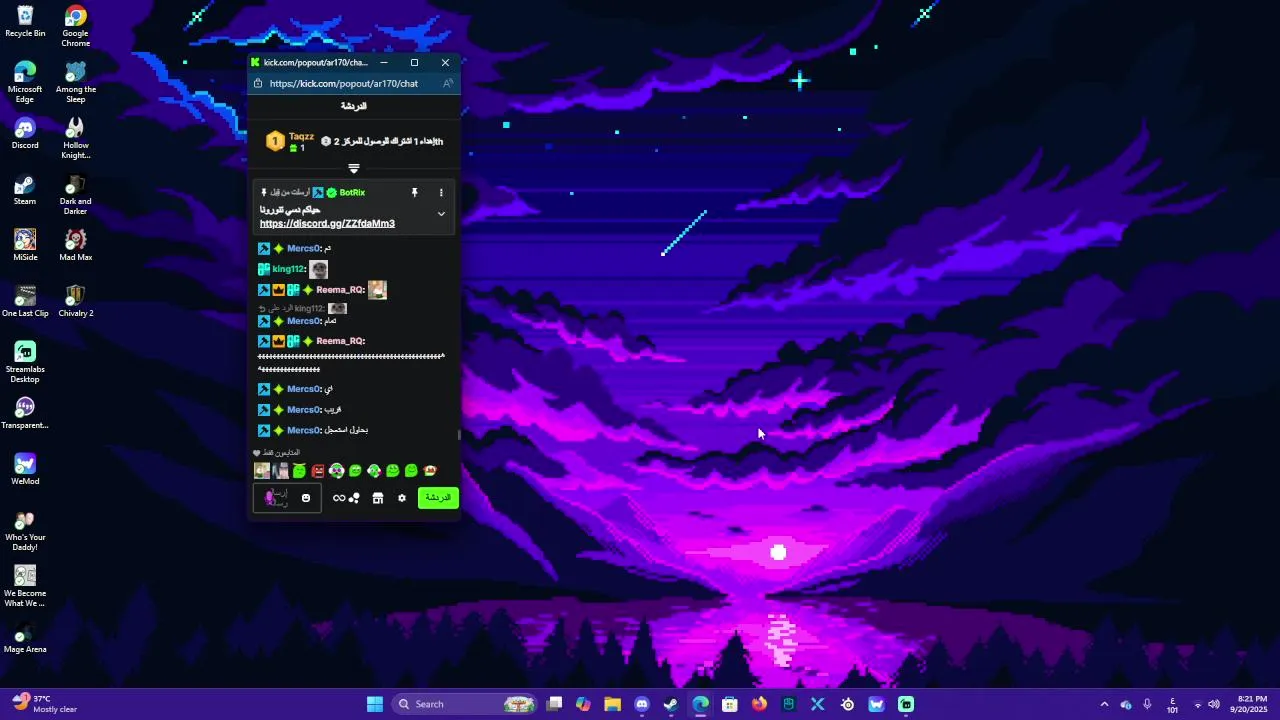Click the infinity icon in chat toolbar
Image resolution: width=1280 pixels, height=720 pixels.
coord(339,498)
